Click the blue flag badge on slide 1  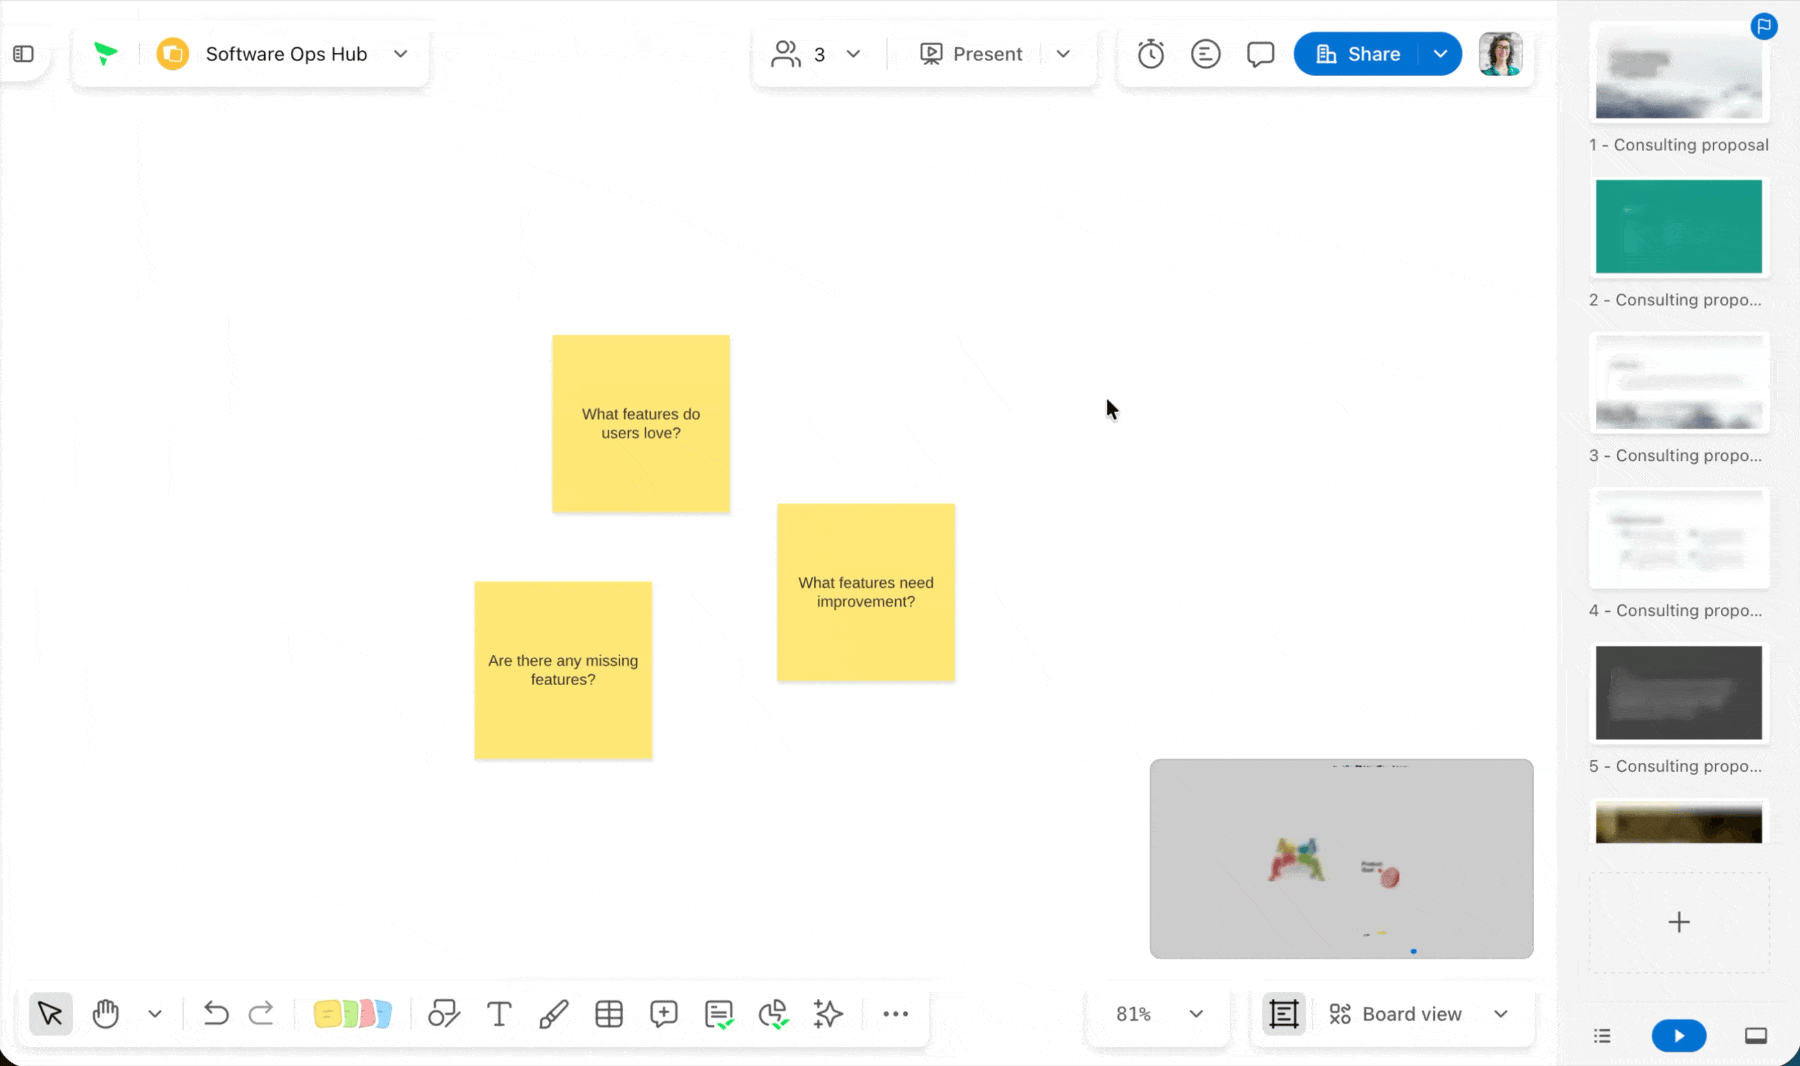click(1764, 26)
